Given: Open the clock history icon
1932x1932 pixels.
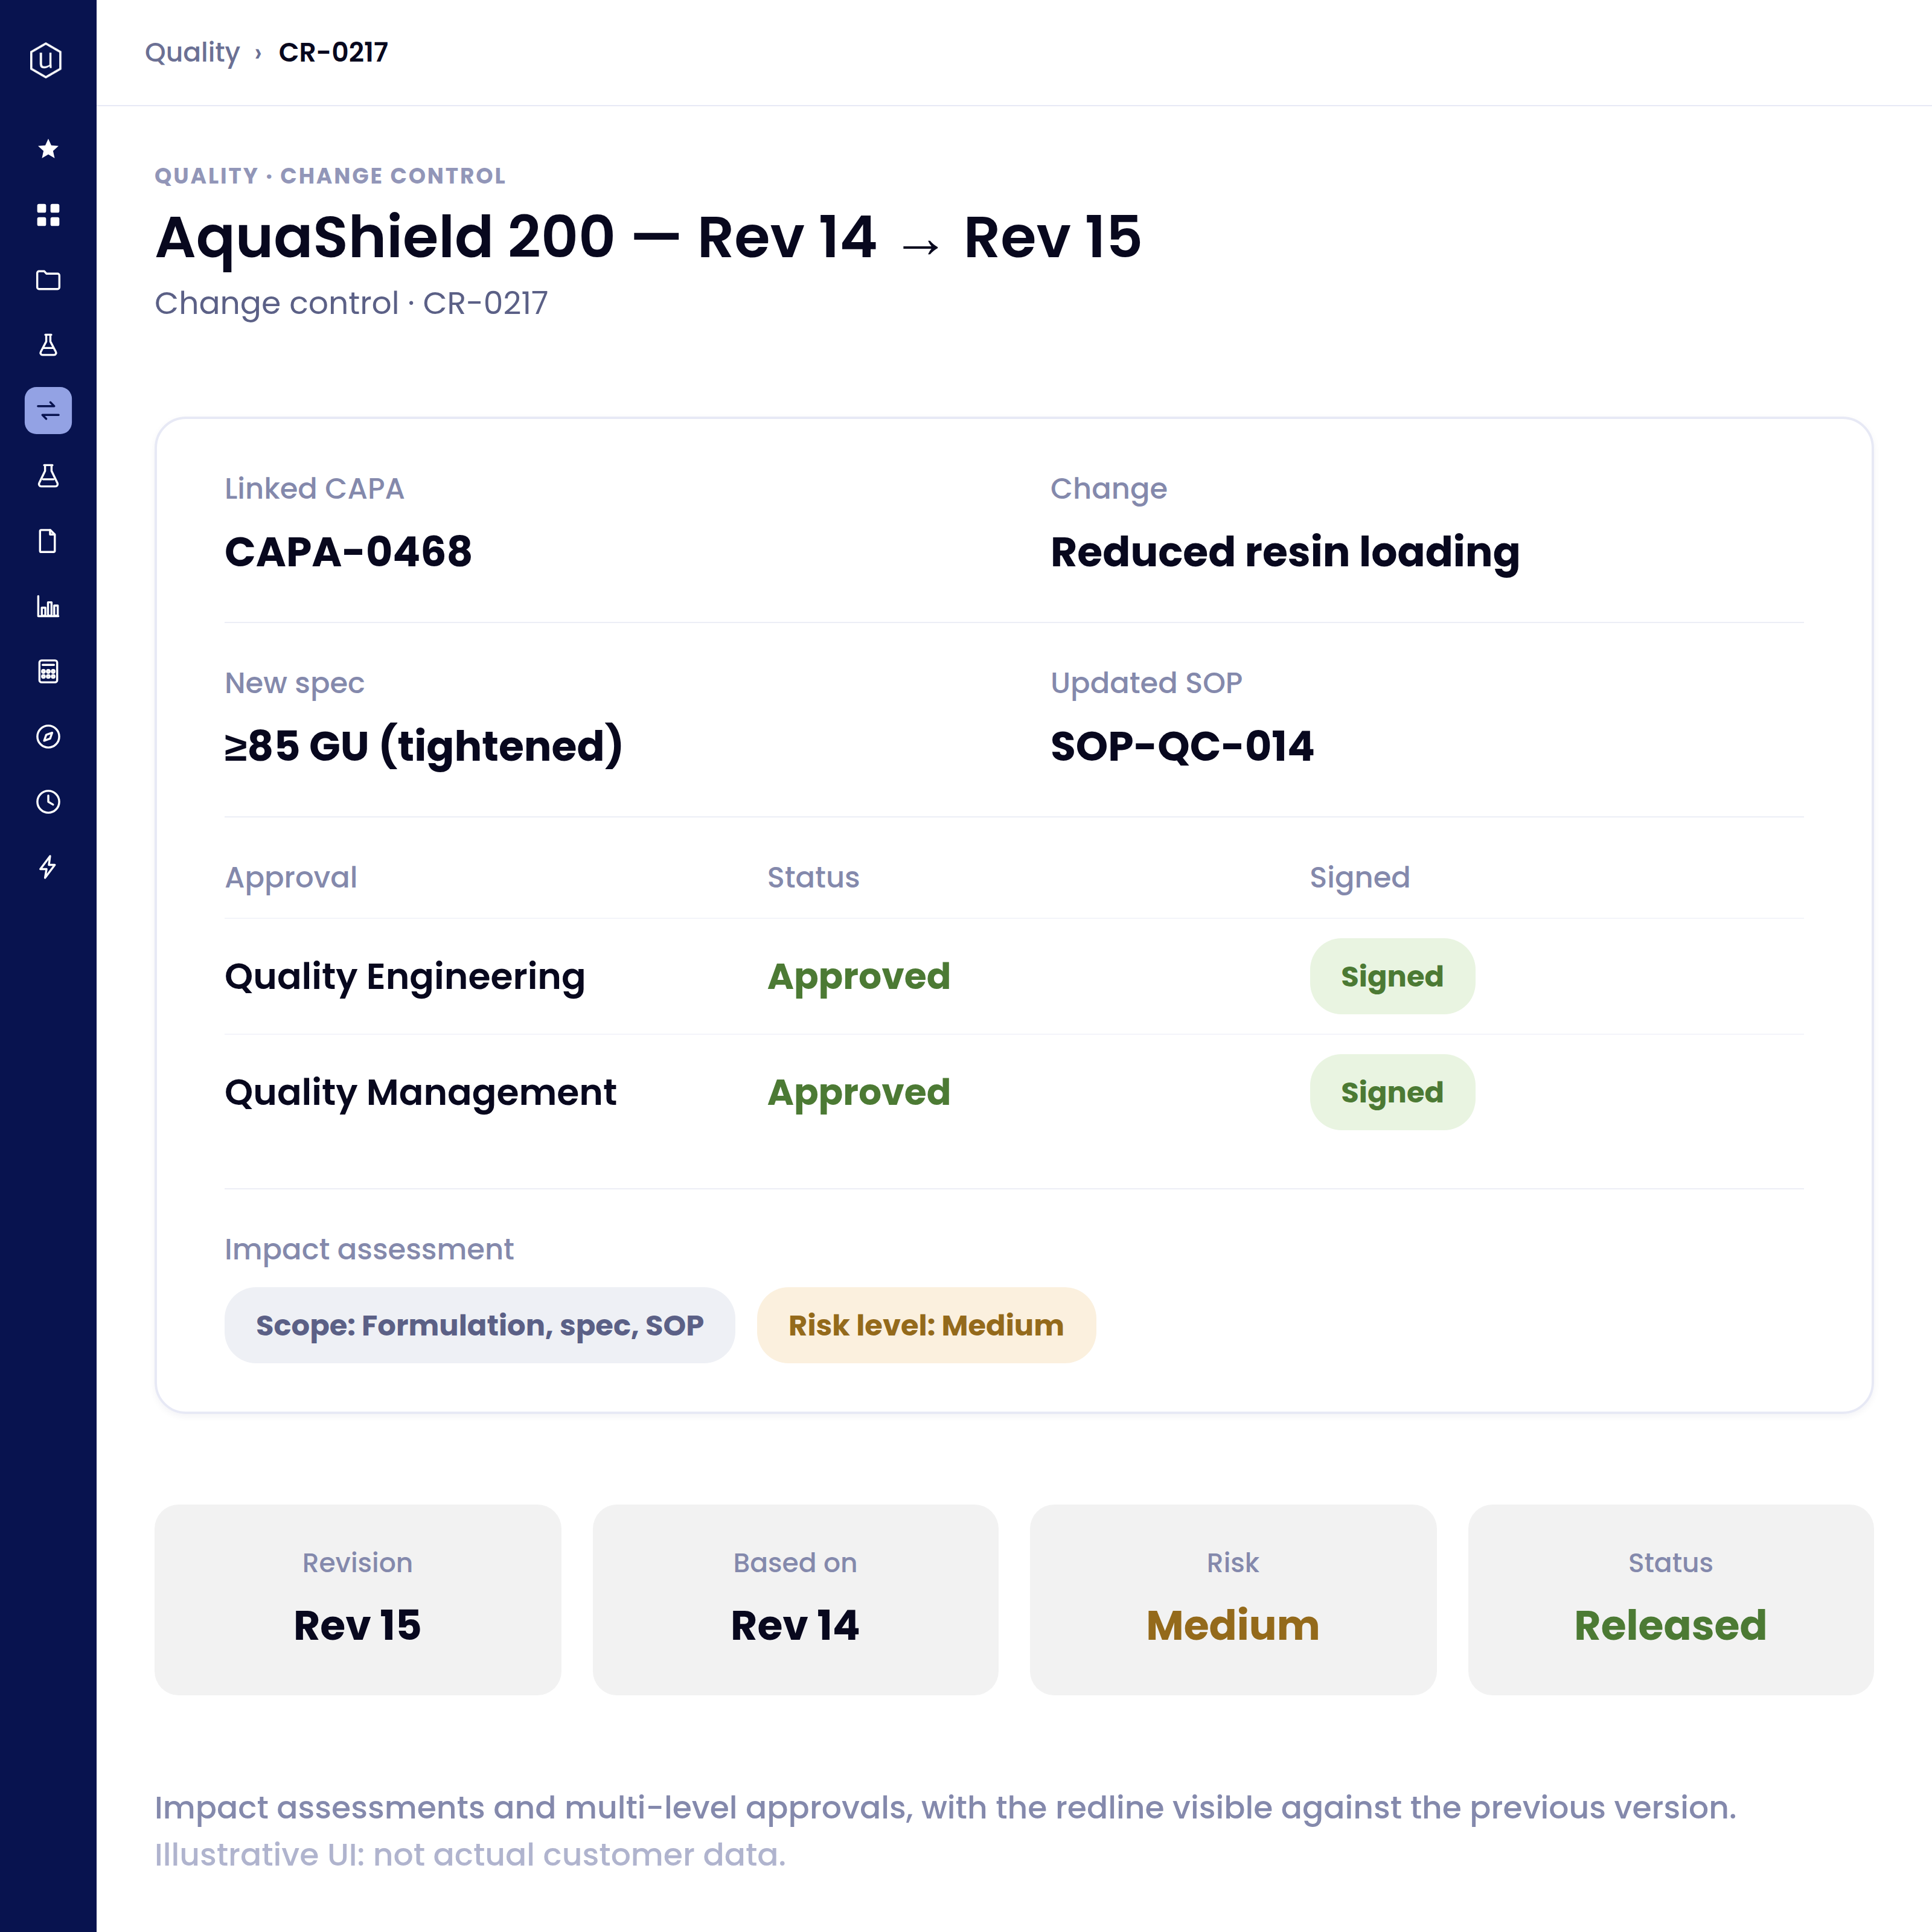Looking at the screenshot, I should tap(48, 802).
